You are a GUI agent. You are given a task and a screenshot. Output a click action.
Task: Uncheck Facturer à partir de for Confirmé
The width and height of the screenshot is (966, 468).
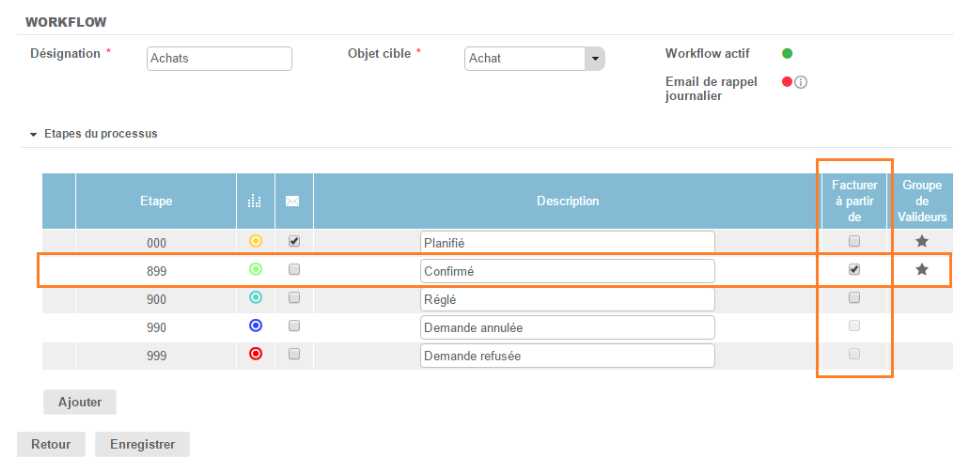854,270
